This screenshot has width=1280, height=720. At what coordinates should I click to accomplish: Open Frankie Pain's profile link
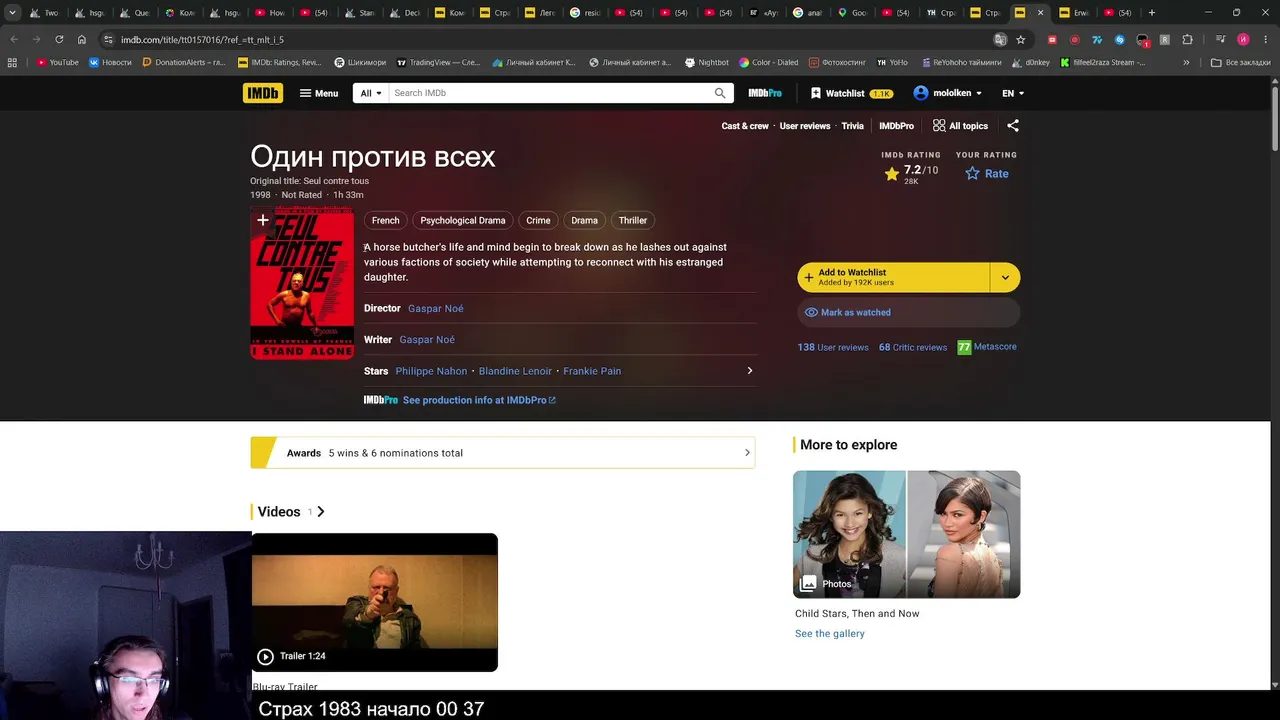click(x=592, y=371)
